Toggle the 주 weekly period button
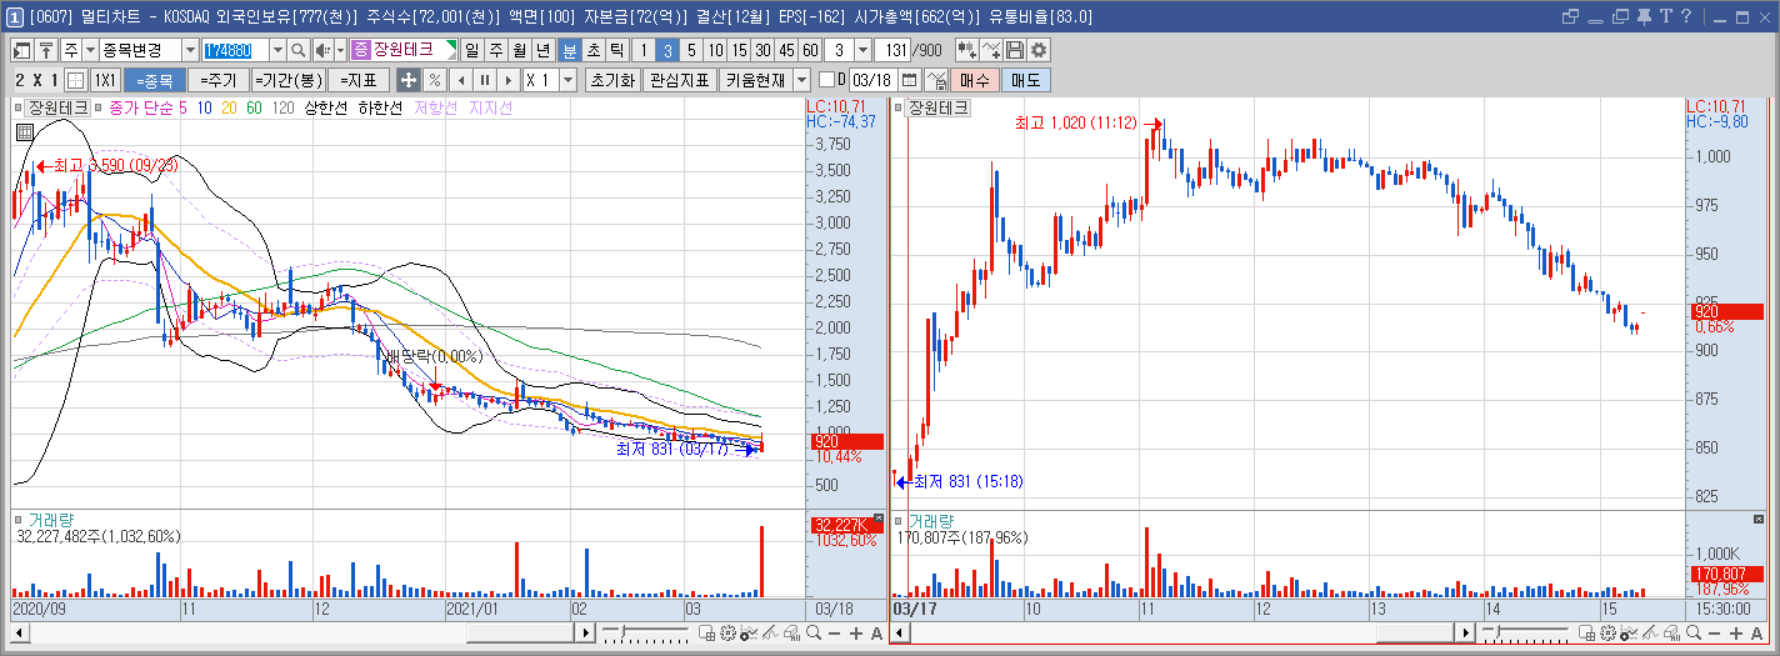The image size is (1780, 656). (x=496, y=50)
